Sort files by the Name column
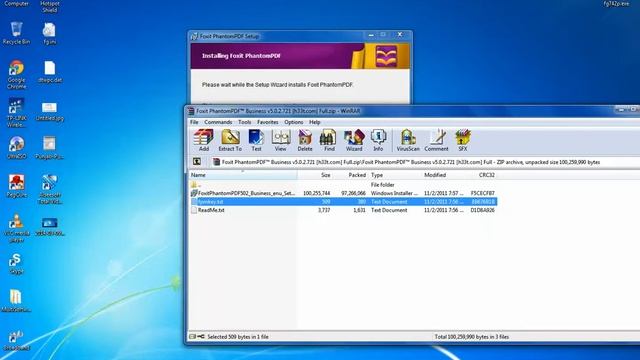This screenshot has height=360, width=640. click(243, 175)
